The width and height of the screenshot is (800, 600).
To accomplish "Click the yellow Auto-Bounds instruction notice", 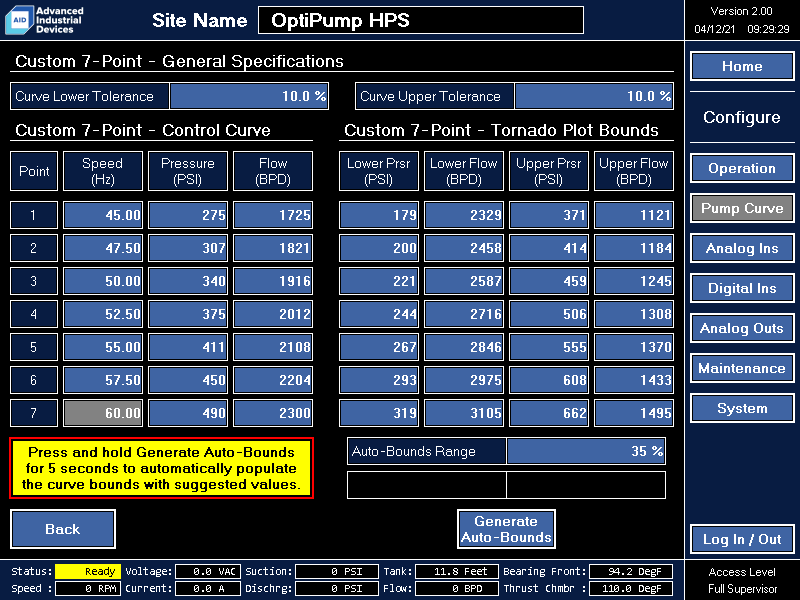I will click(161, 468).
